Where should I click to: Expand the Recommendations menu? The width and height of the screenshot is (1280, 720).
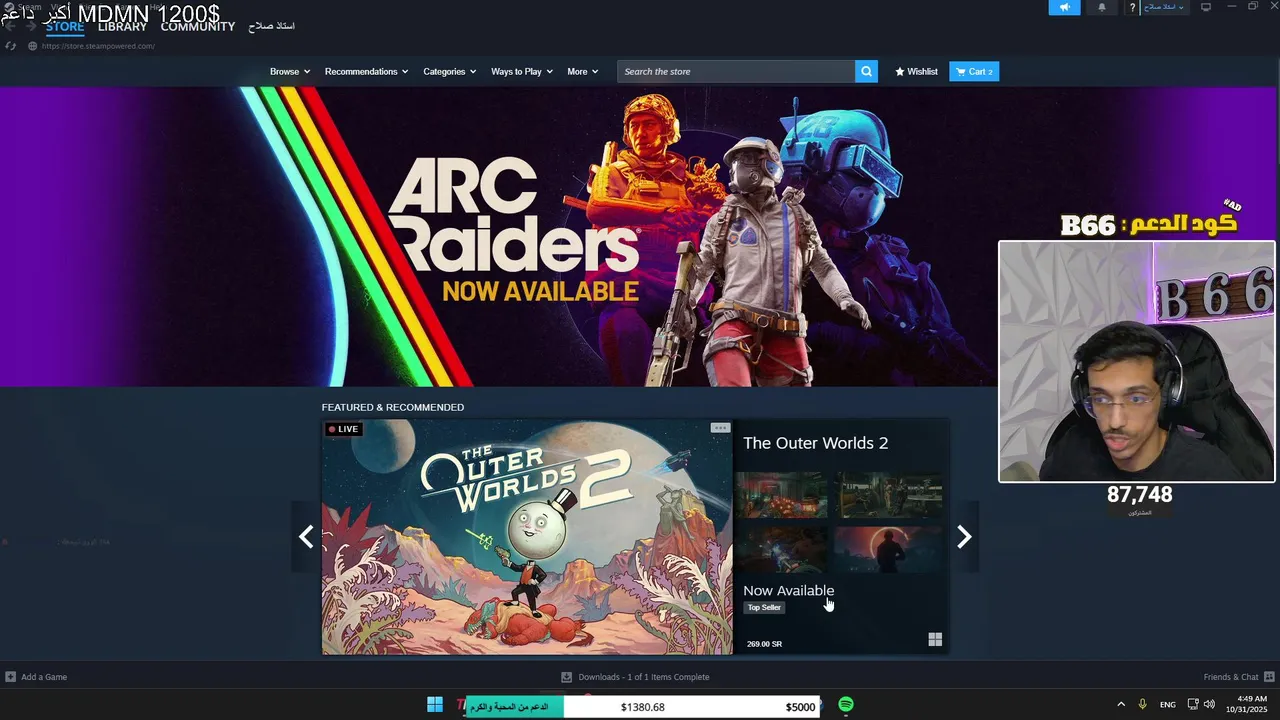click(366, 71)
